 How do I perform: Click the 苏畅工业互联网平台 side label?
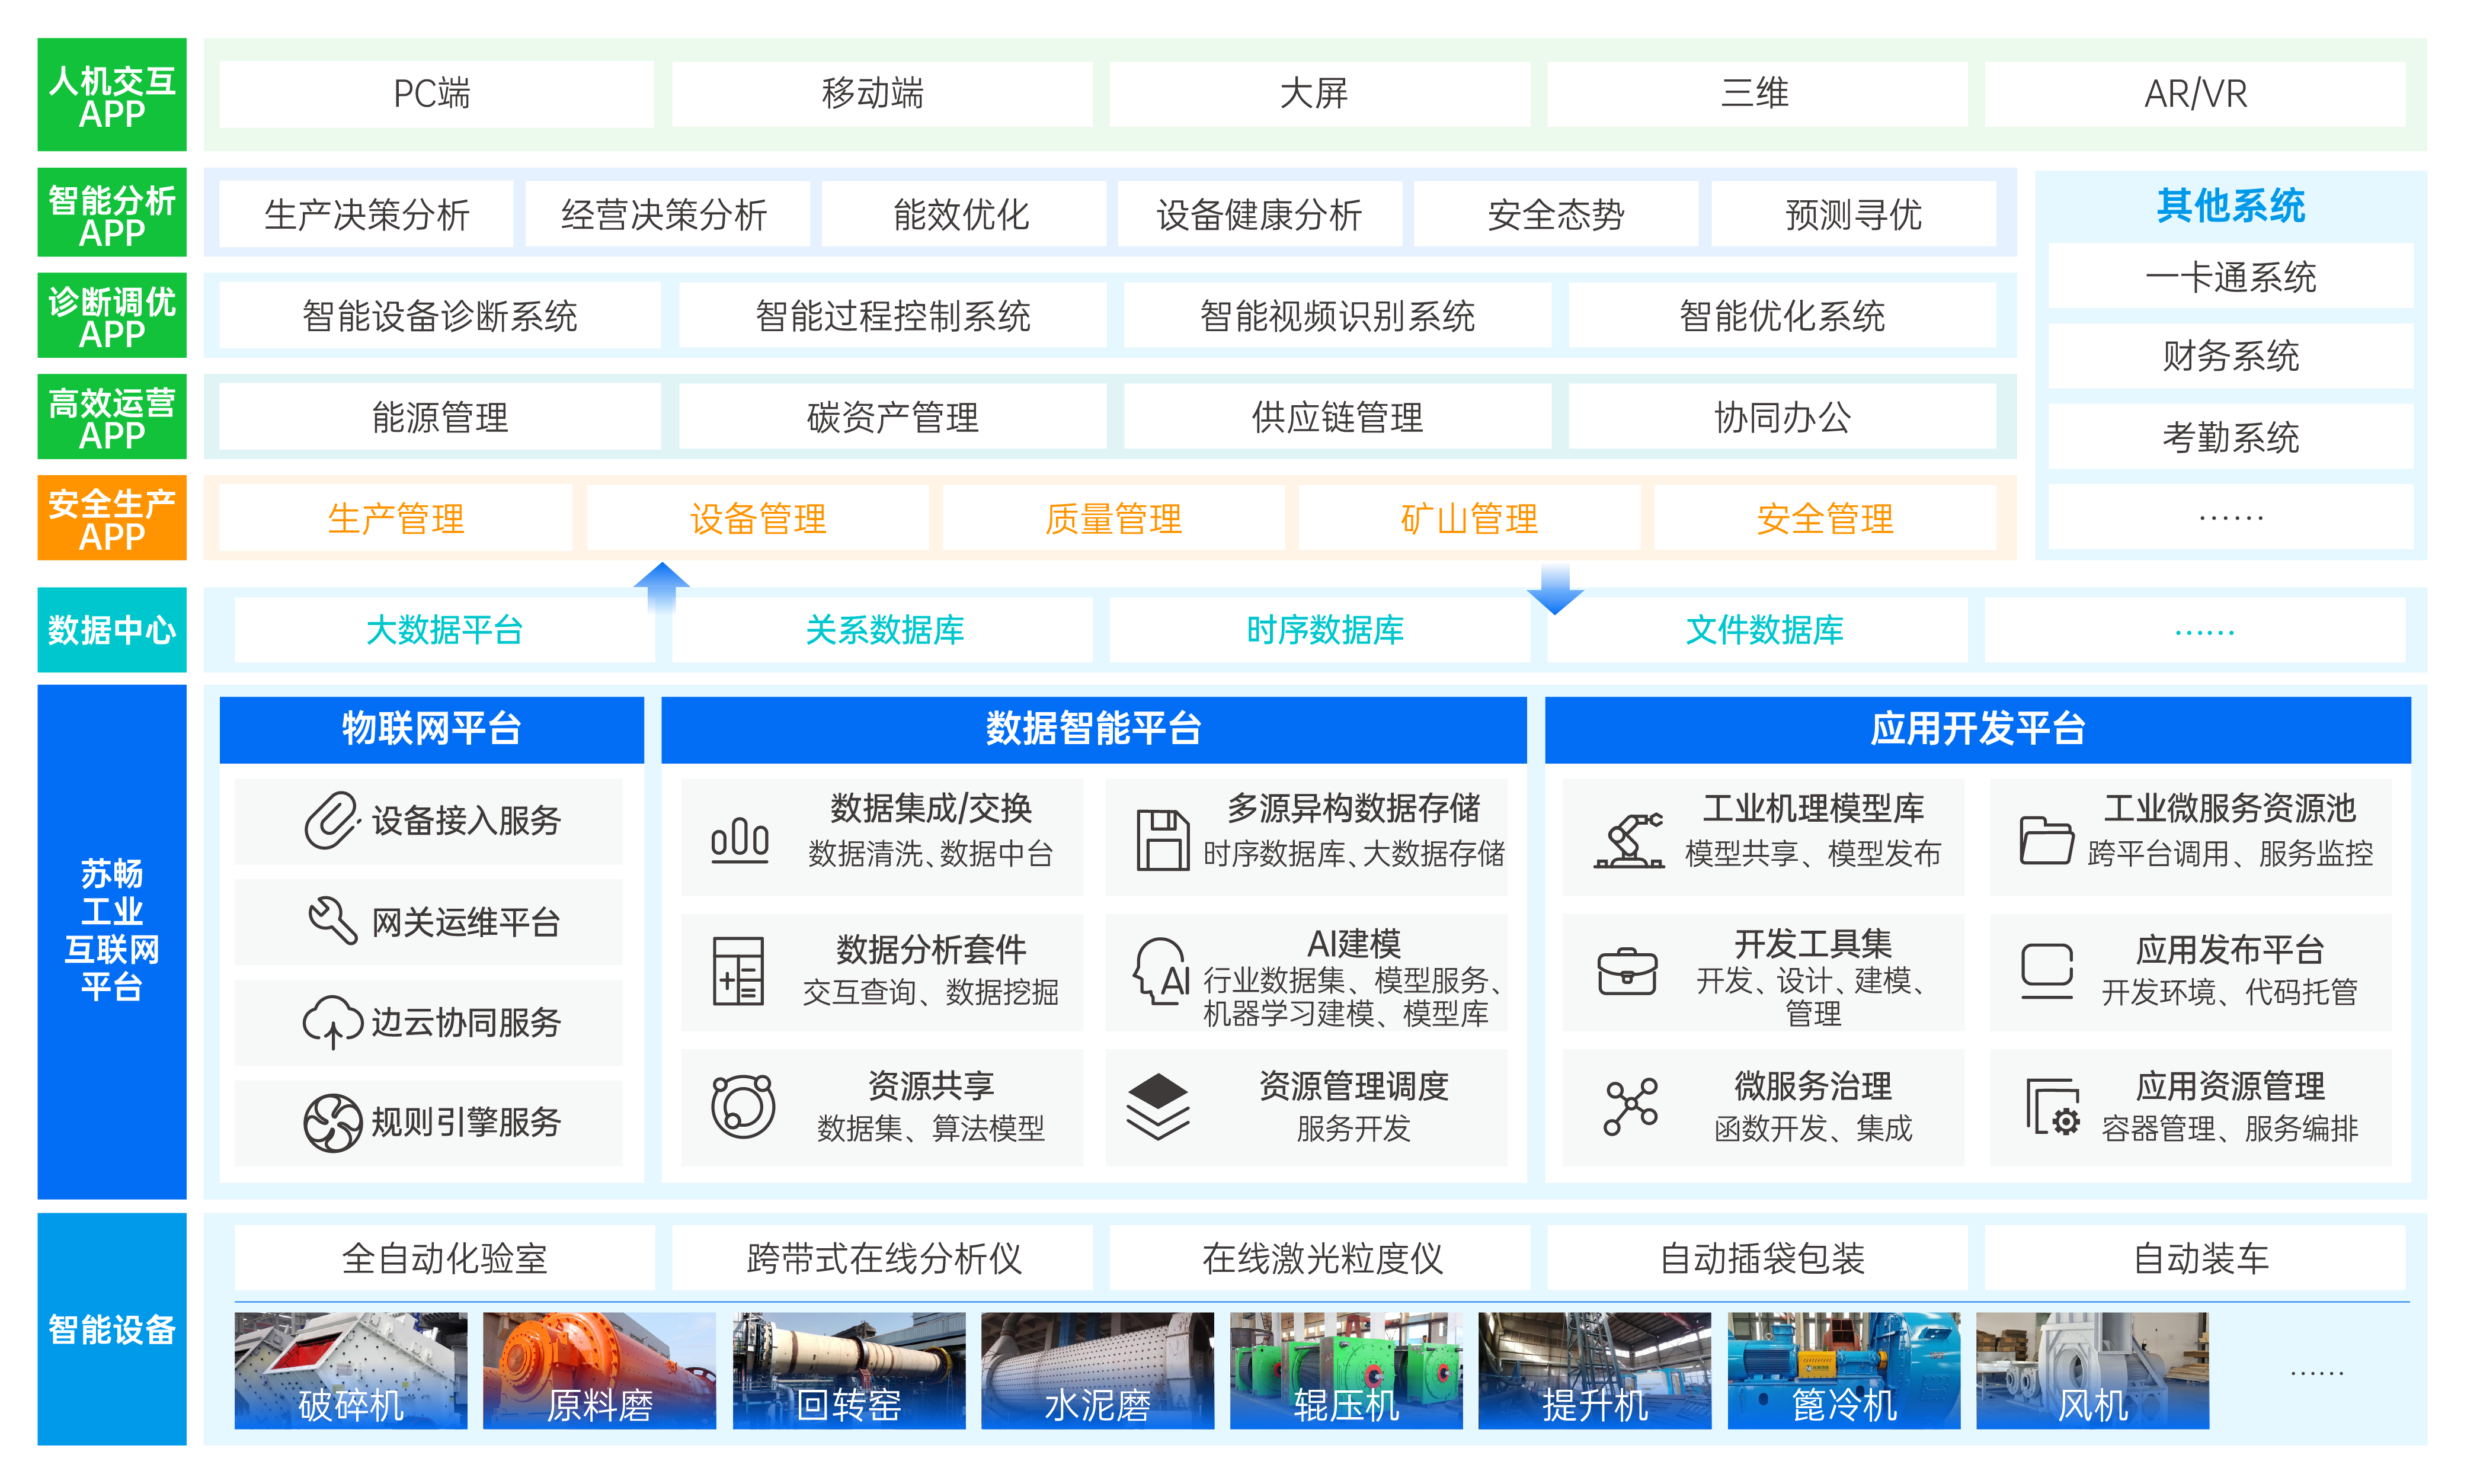[x=112, y=942]
